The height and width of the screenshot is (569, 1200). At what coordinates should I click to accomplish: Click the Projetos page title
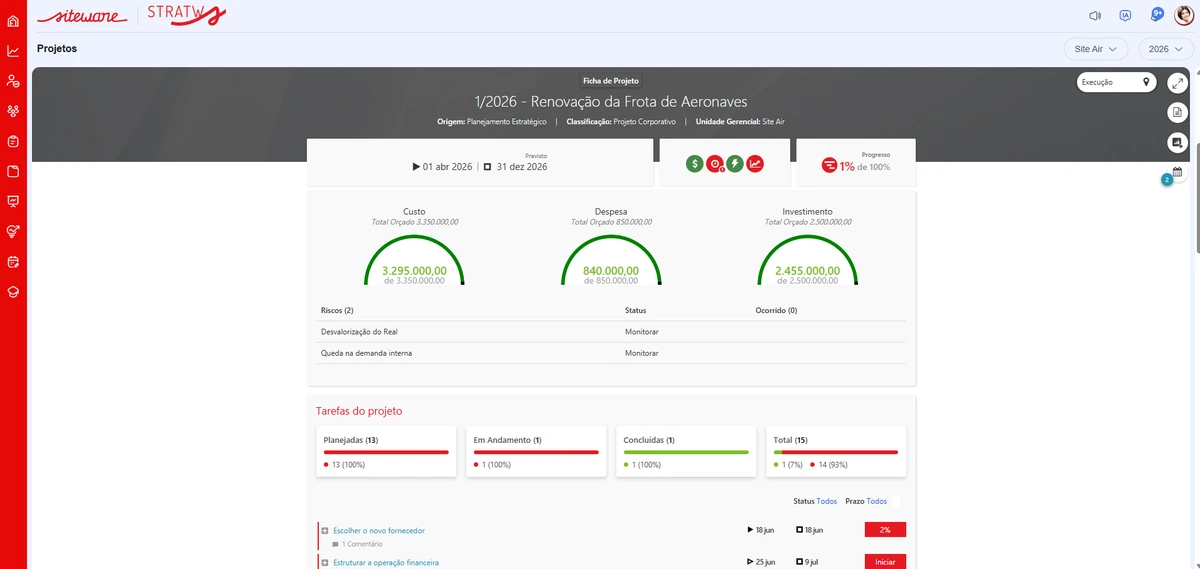coord(57,48)
